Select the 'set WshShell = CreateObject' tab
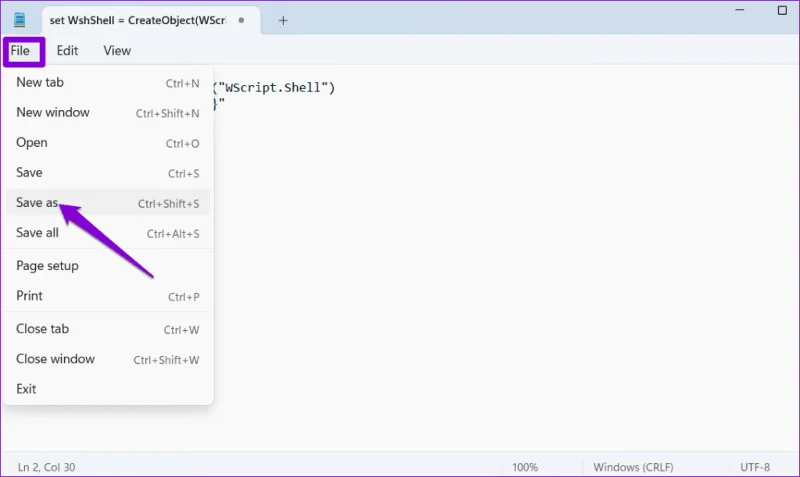 pyautogui.click(x=151, y=20)
